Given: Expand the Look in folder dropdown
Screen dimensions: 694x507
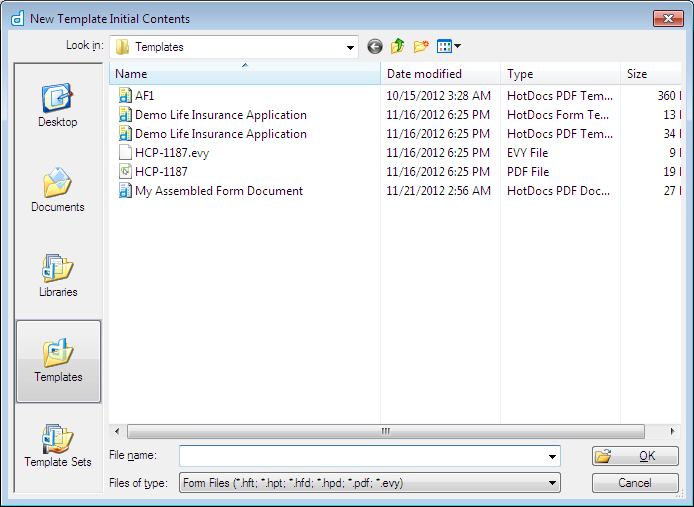Looking at the screenshot, I should tap(350, 47).
